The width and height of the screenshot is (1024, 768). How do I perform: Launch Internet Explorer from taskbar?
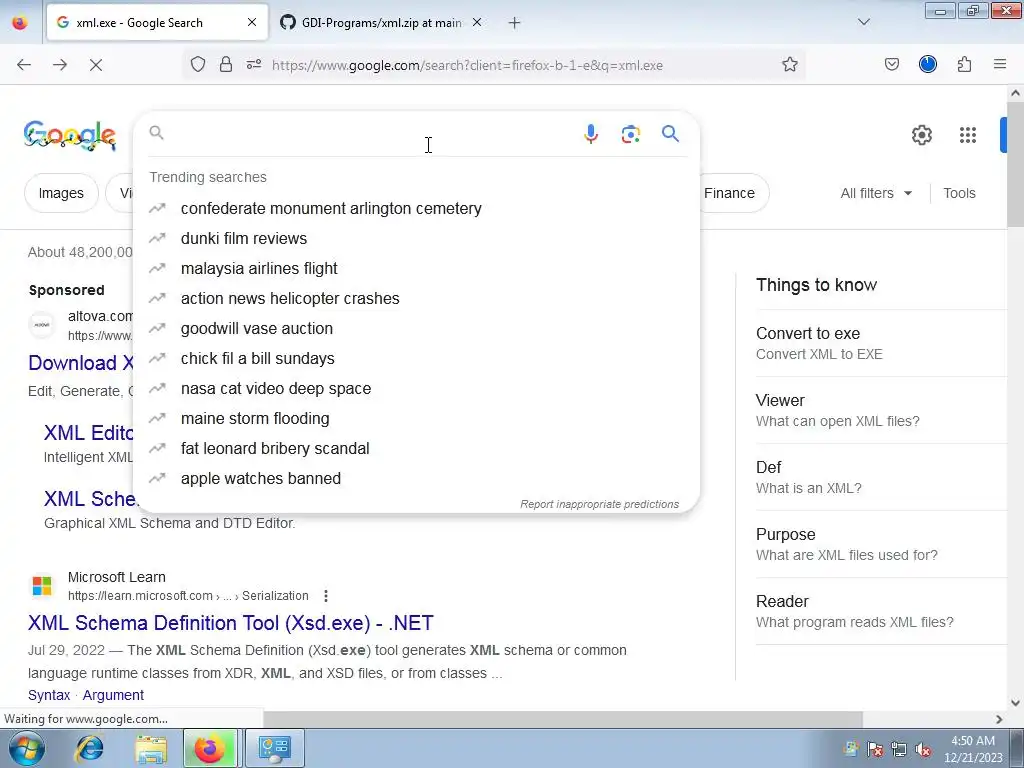(x=89, y=748)
